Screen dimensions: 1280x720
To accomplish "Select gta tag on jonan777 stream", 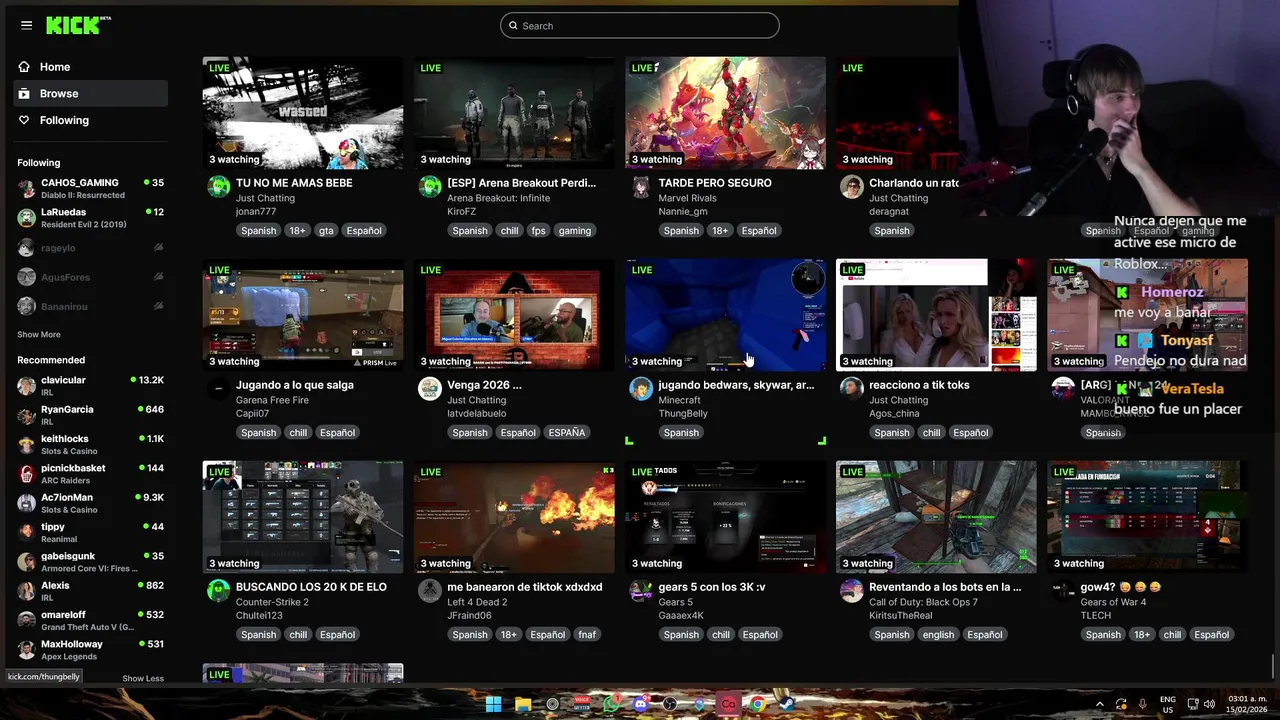I will pyautogui.click(x=326, y=230).
